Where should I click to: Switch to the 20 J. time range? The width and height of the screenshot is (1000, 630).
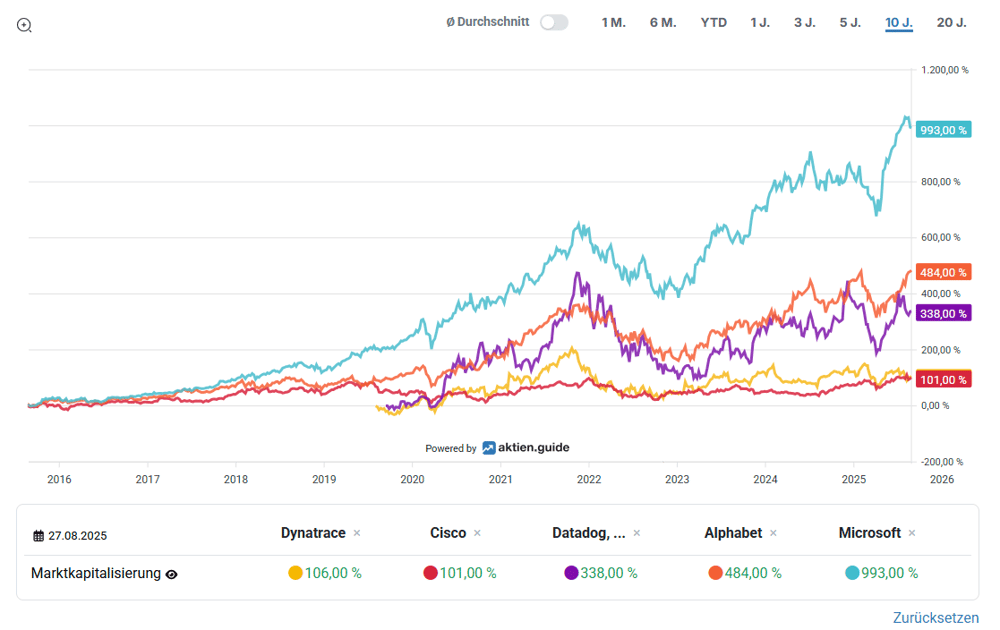tap(952, 22)
